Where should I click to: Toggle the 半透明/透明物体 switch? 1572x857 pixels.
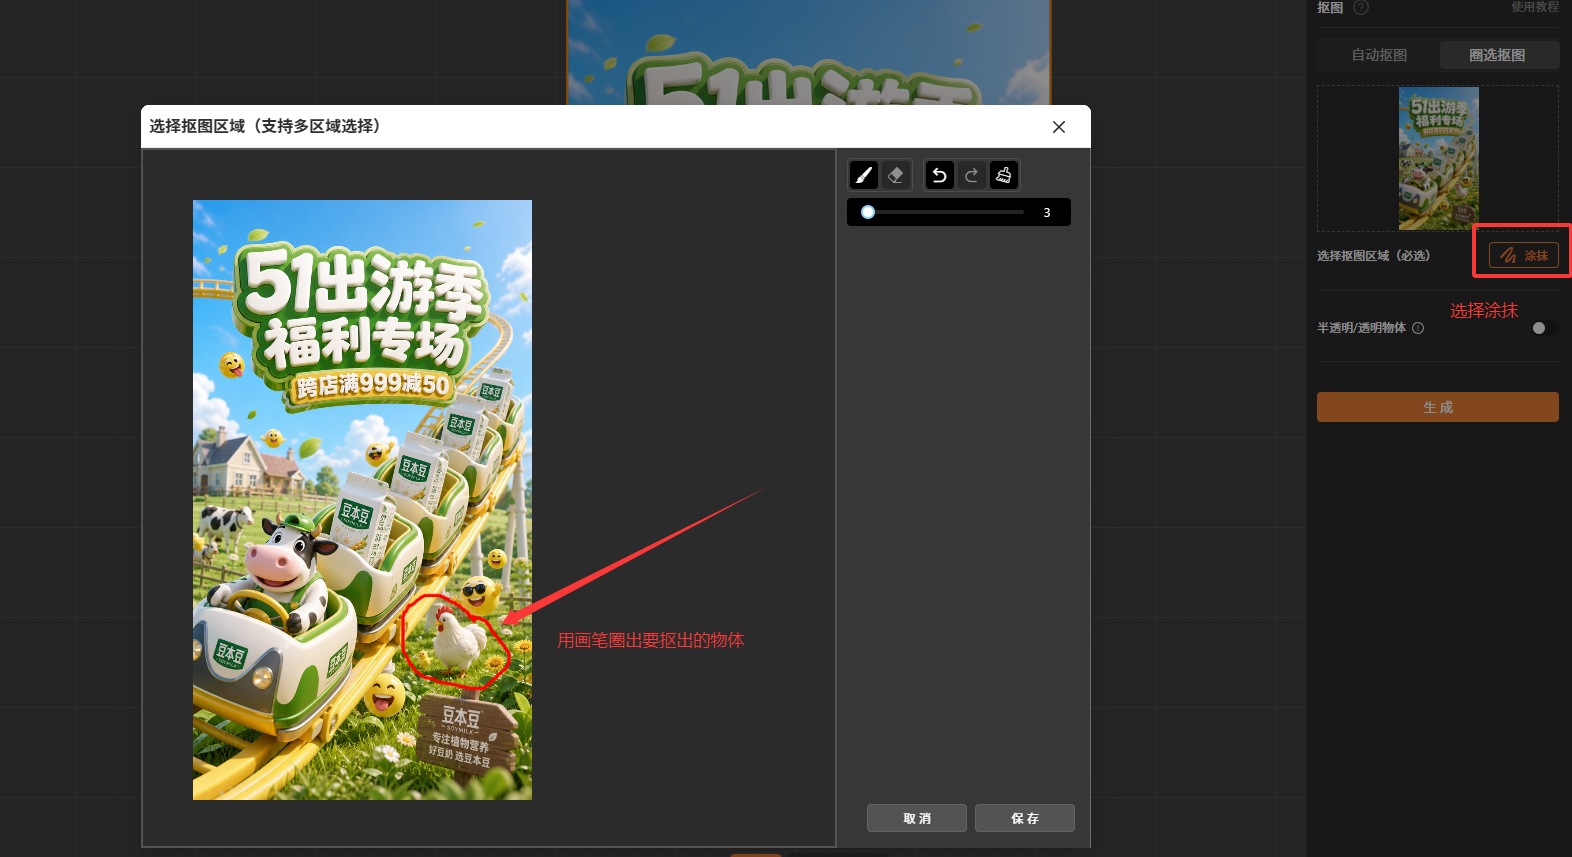point(1544,328)
